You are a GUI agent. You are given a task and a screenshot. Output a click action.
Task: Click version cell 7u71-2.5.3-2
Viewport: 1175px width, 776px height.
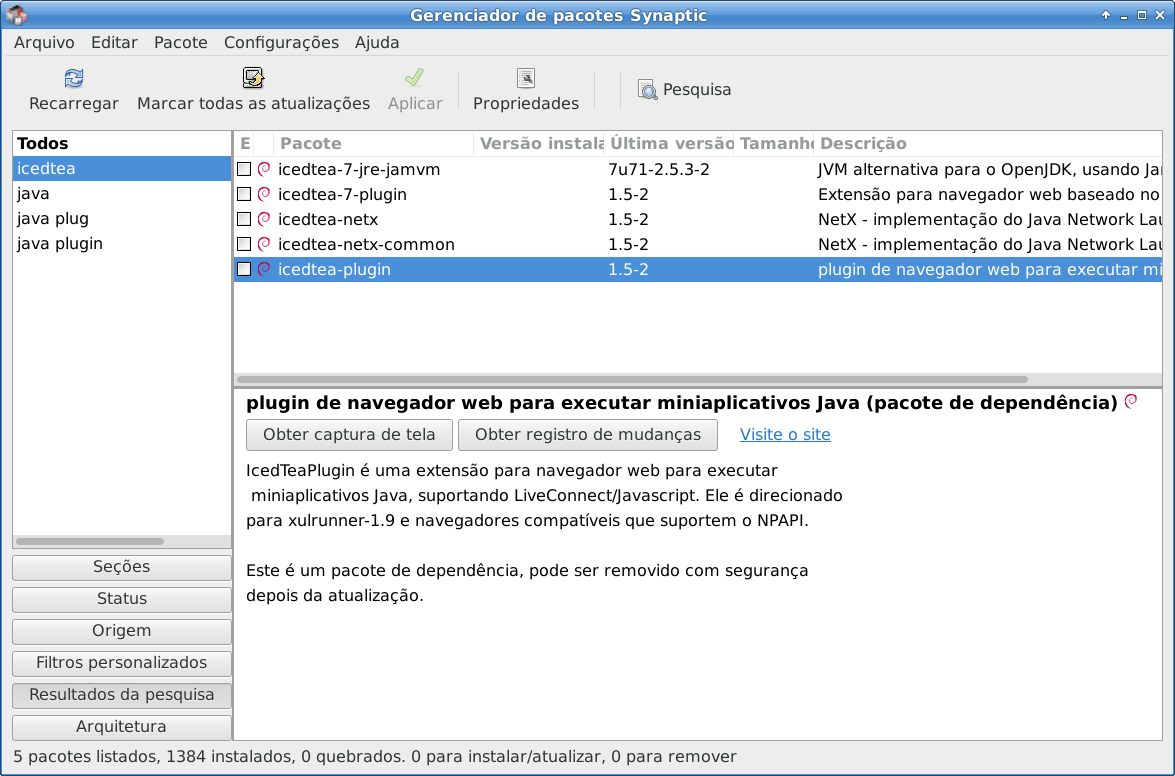tap(659, 169)
